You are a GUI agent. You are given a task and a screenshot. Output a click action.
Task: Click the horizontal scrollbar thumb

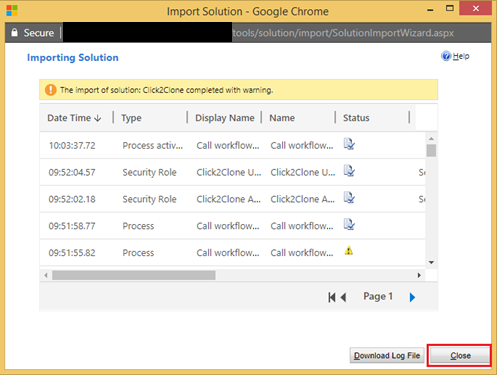point(134,275)
